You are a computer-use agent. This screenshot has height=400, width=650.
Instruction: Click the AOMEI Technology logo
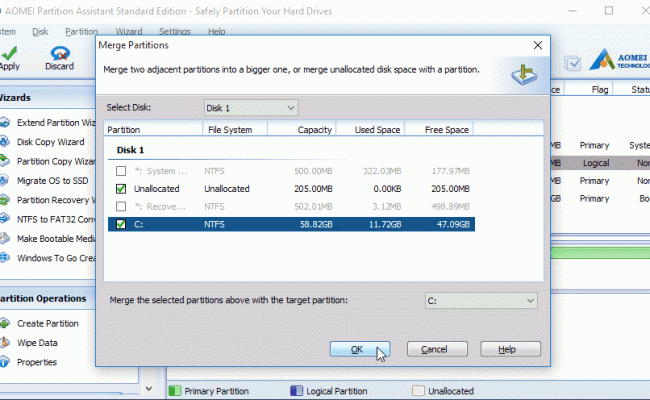tap(619, 59)
